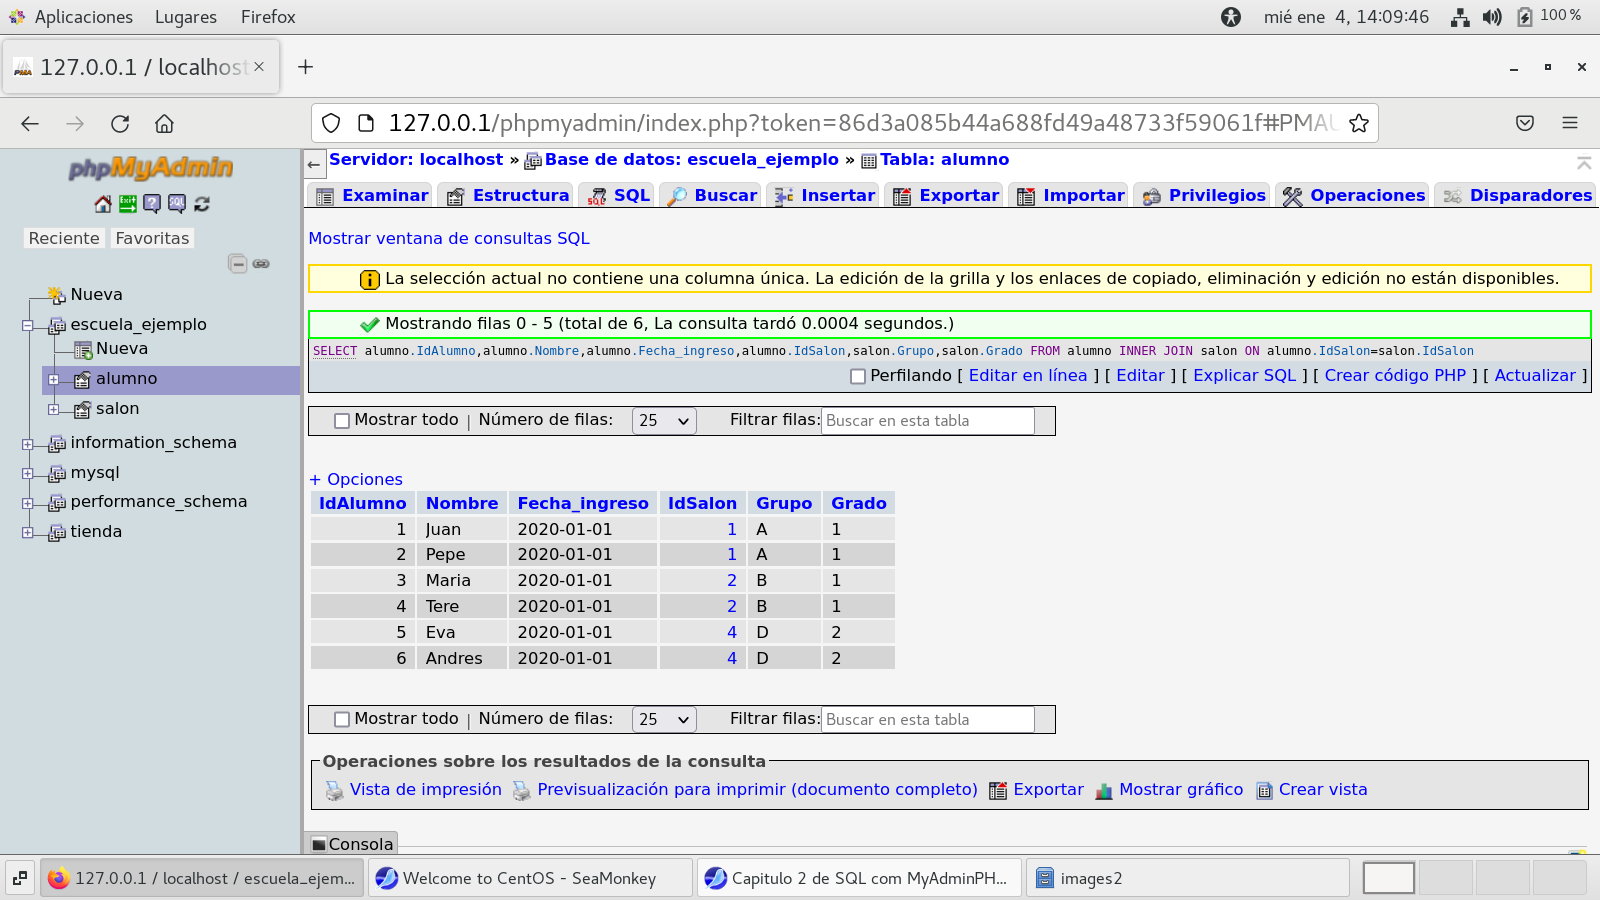This screenshot has width=1600, height=900.
Task: Click the collapse all icon in the navigation tree
Action: click(237, 264)
